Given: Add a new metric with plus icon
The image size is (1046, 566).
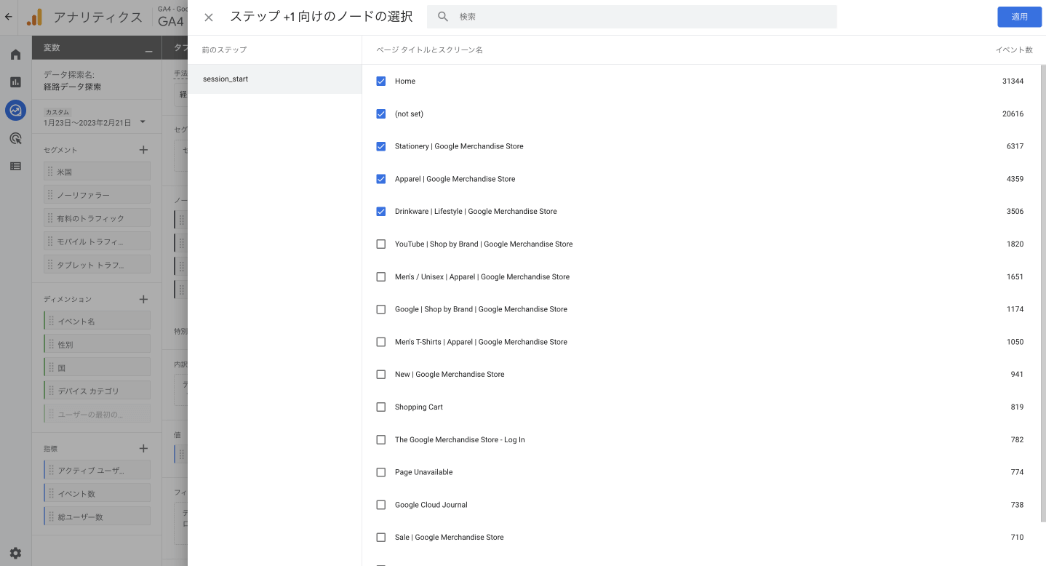Looking at the screenshot, I should point(143,449).
